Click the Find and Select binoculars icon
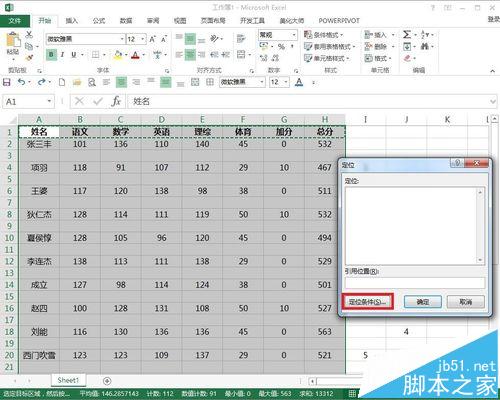 point(424,46)
